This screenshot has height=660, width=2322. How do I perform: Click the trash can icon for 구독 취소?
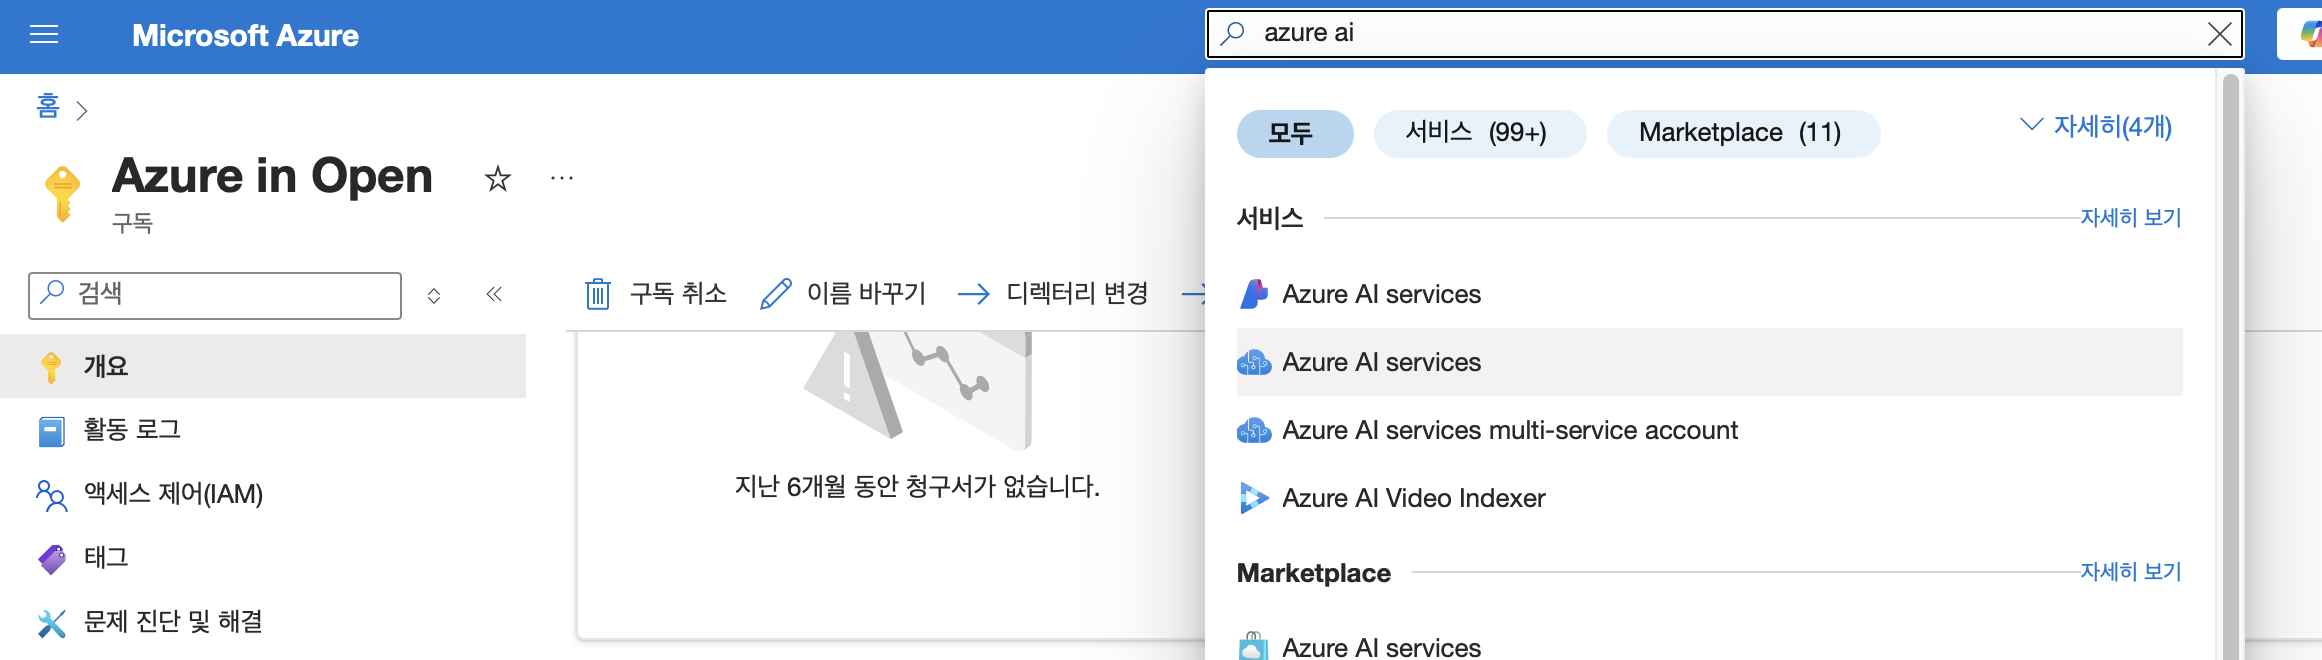(x=598, y=294)
